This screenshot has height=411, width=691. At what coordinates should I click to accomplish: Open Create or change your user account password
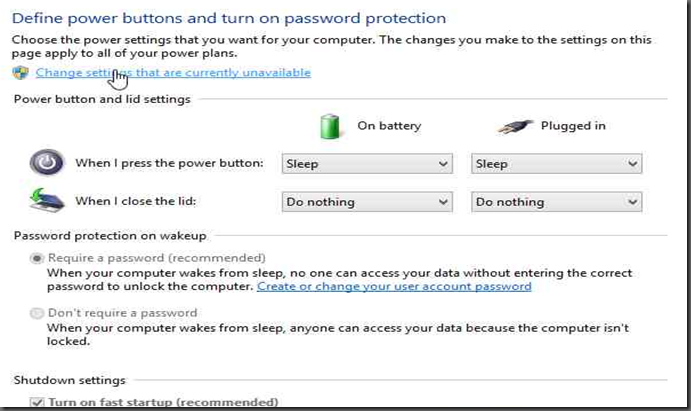pyautogui.click(x=394, y=286)
